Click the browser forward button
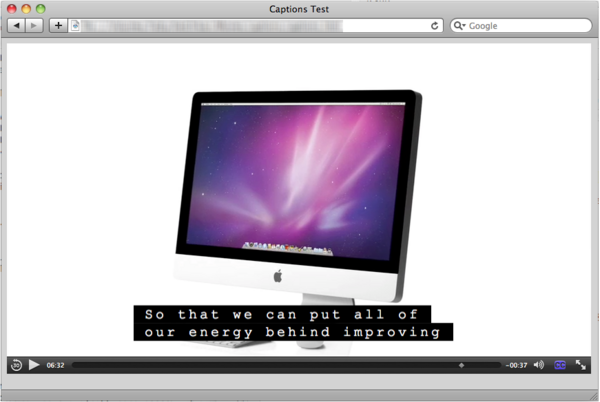The height and width of the screenshot is (402, 600). click(x=35, y=25)
